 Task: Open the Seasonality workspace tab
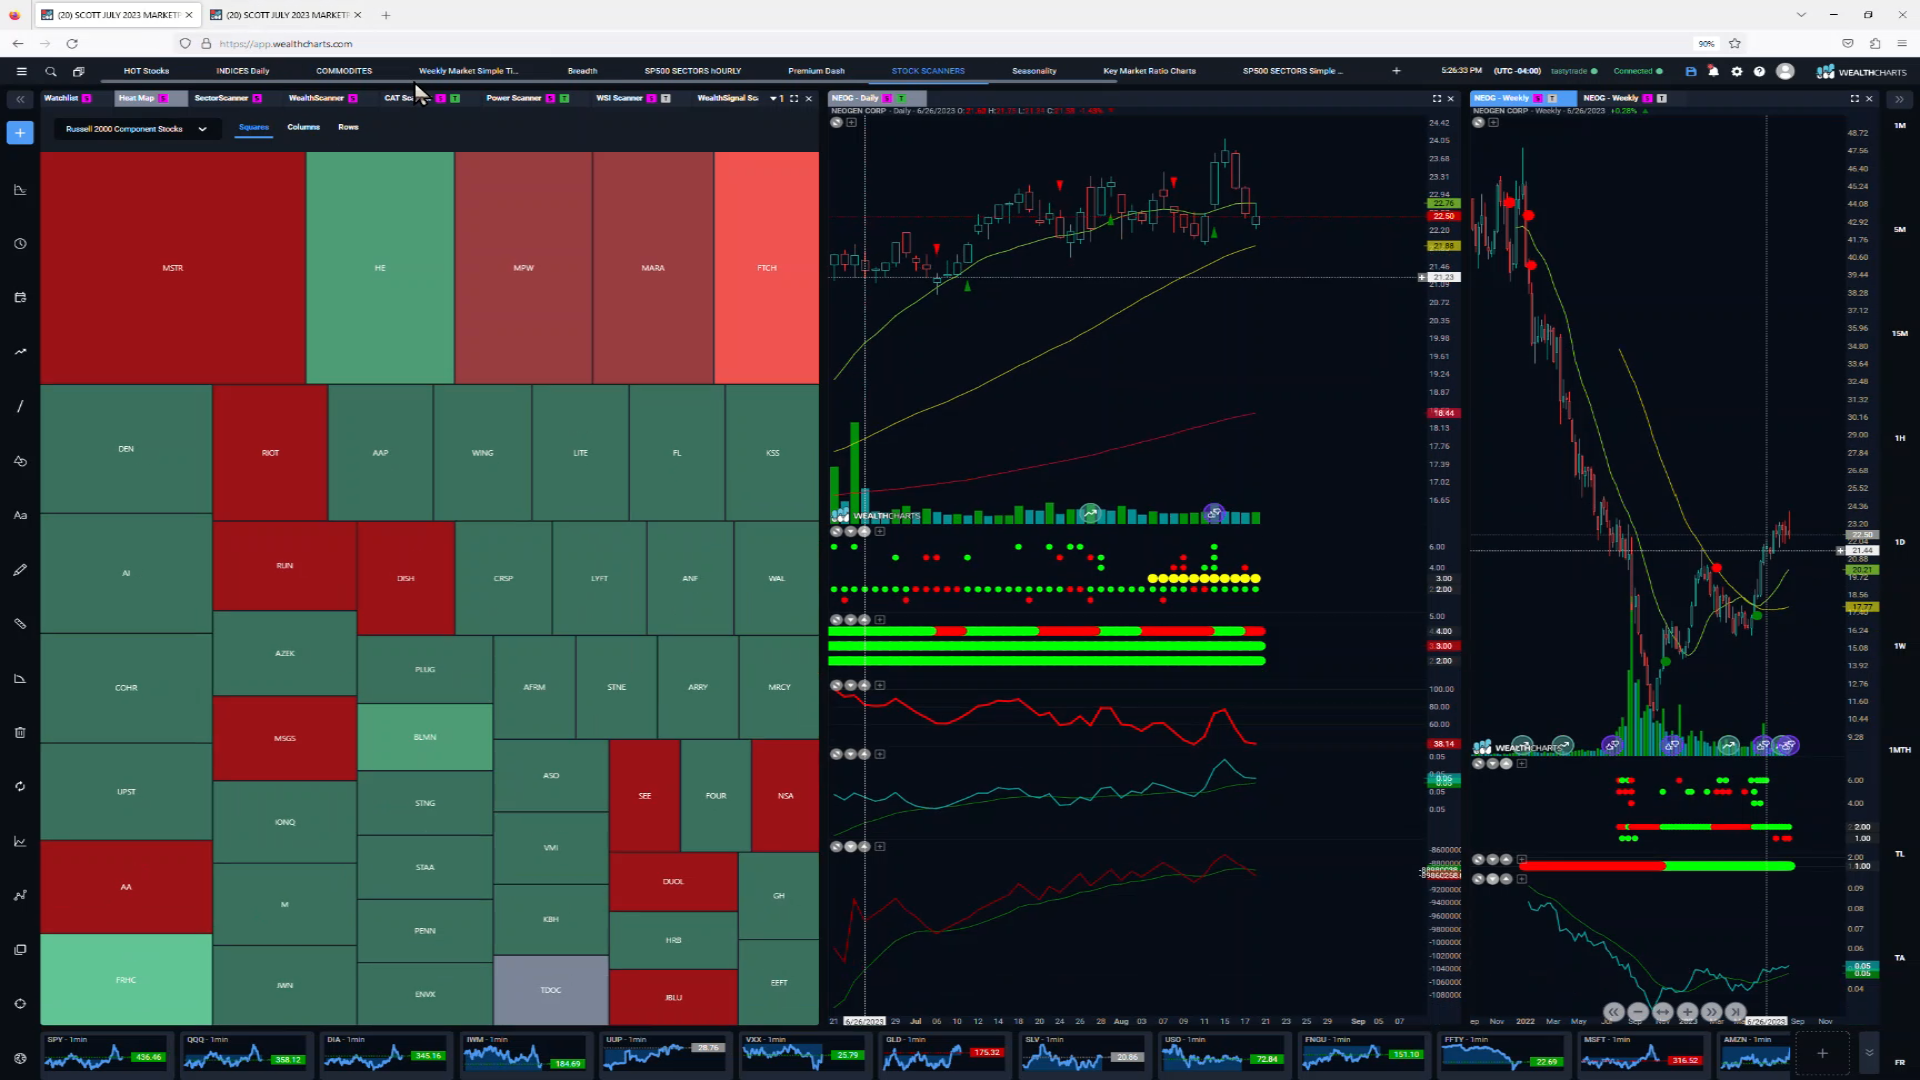pos(1034,71)
